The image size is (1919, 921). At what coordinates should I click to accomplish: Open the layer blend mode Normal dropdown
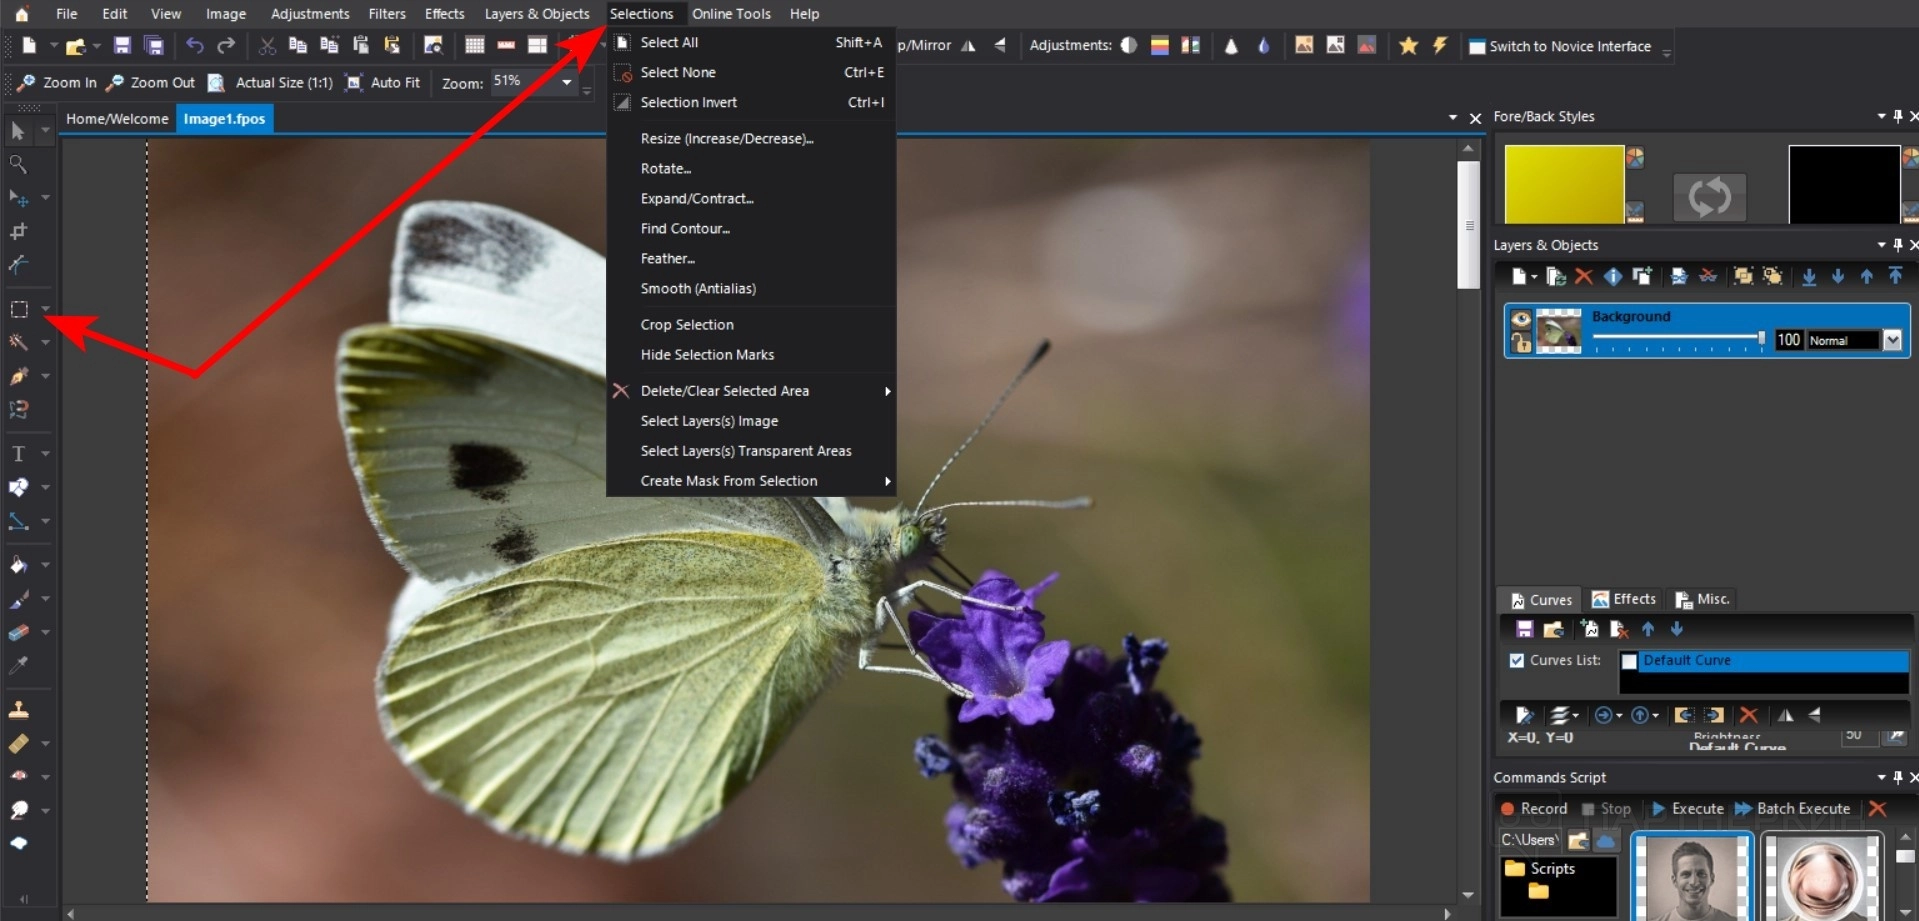coord(1892,341)
